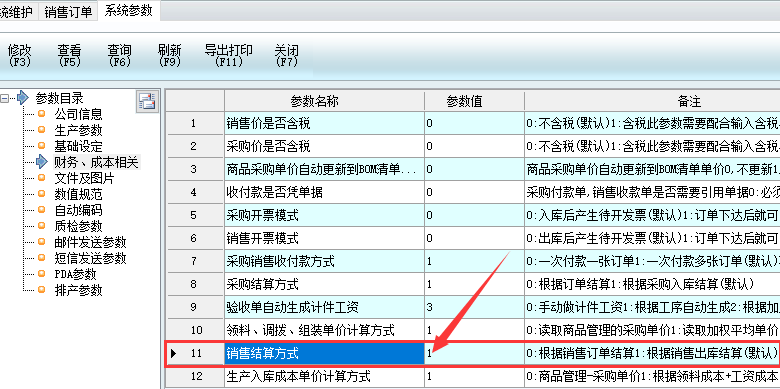Click the row indicator arrow of row 11
The height and width of the screenshot is (389, 780).
[174, 354]
